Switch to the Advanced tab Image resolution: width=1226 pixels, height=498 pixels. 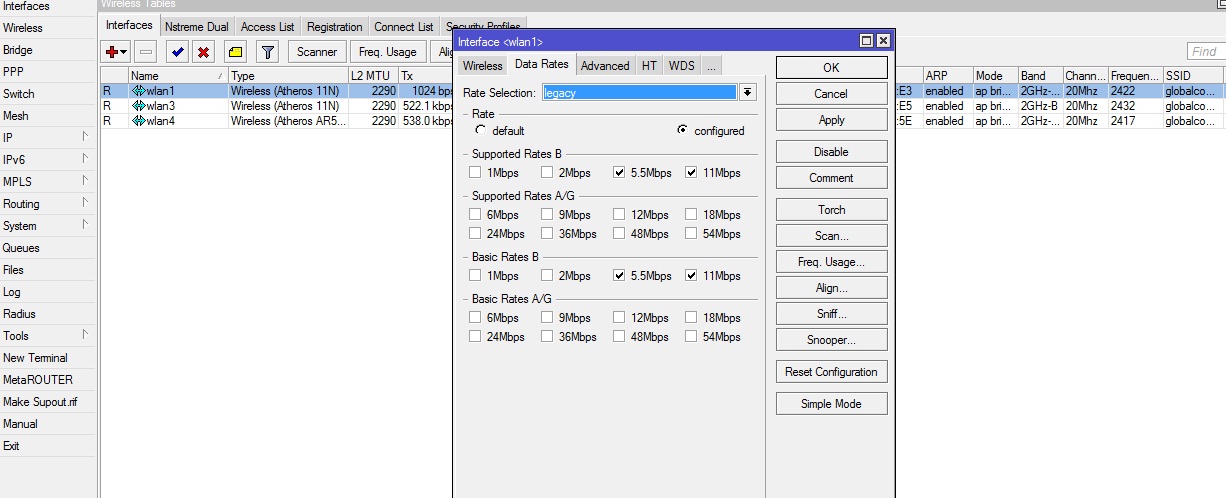[605, 65]
